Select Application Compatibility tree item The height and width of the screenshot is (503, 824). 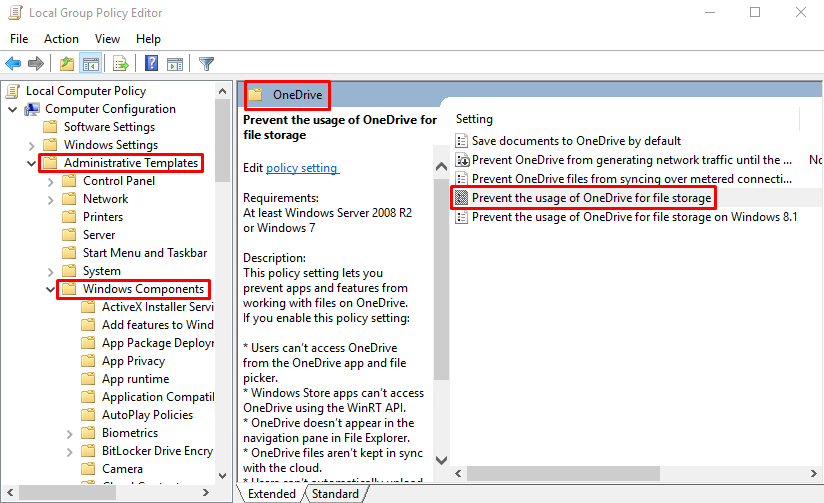158,396
